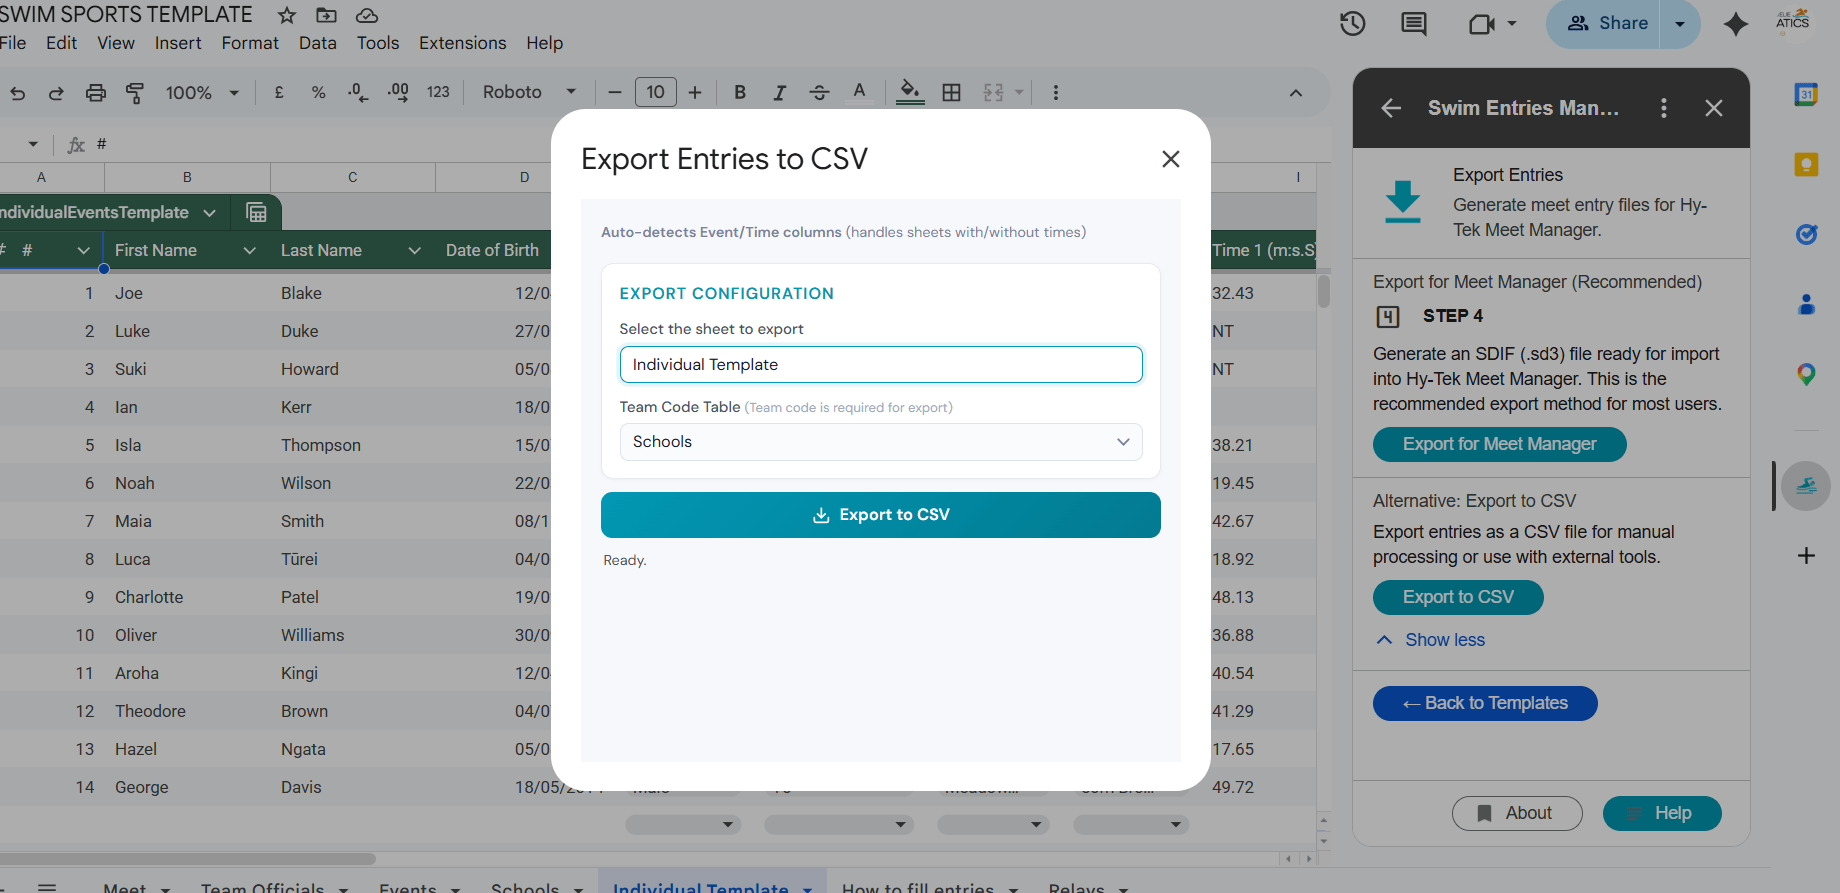Select the paint format roller icon
Viewport: 1840px width, 893px height.
[x=135, y=93]
